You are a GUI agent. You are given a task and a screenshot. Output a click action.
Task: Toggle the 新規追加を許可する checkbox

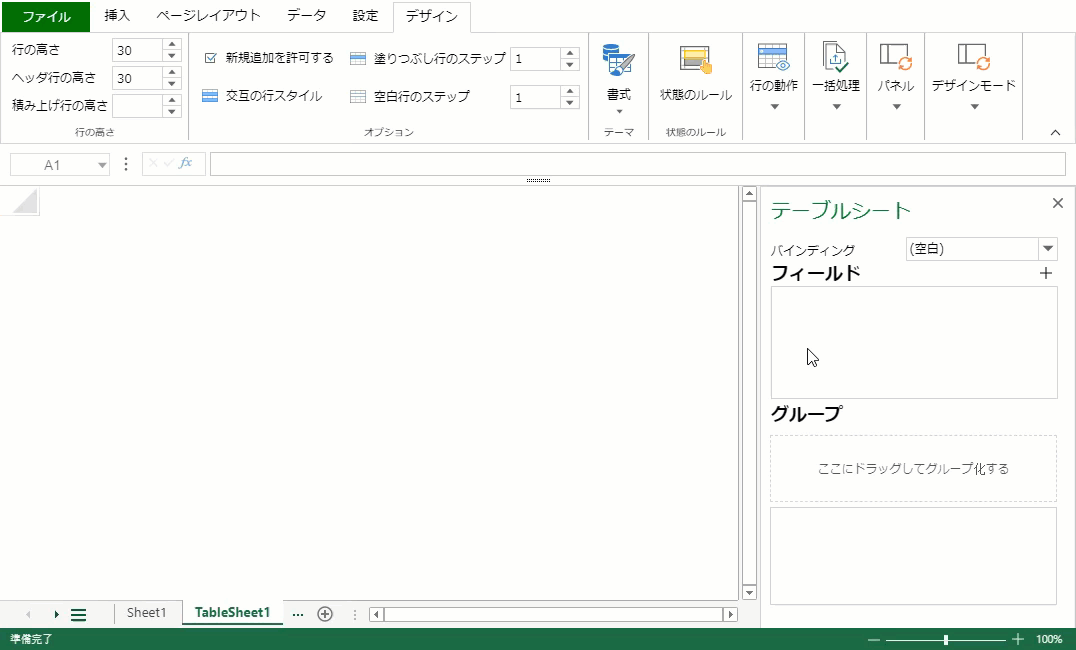[x=209, y=58]
